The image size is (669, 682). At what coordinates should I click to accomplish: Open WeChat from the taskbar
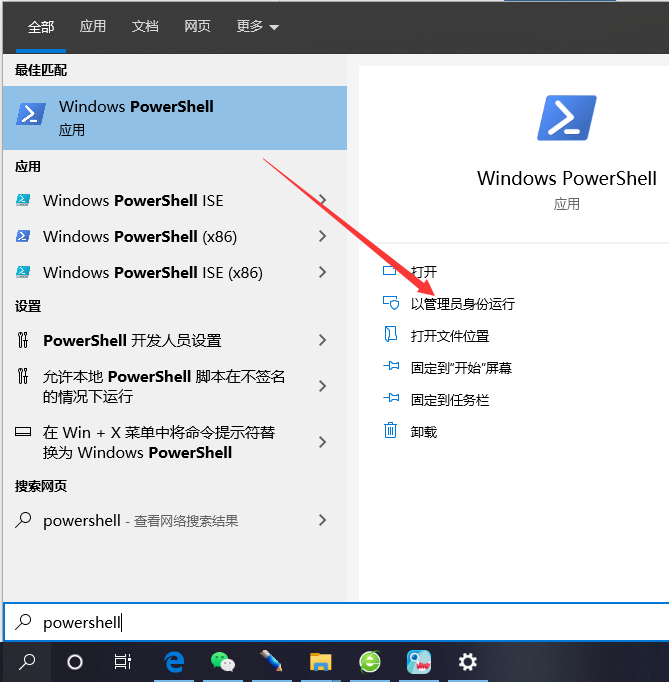coord(223,662)
